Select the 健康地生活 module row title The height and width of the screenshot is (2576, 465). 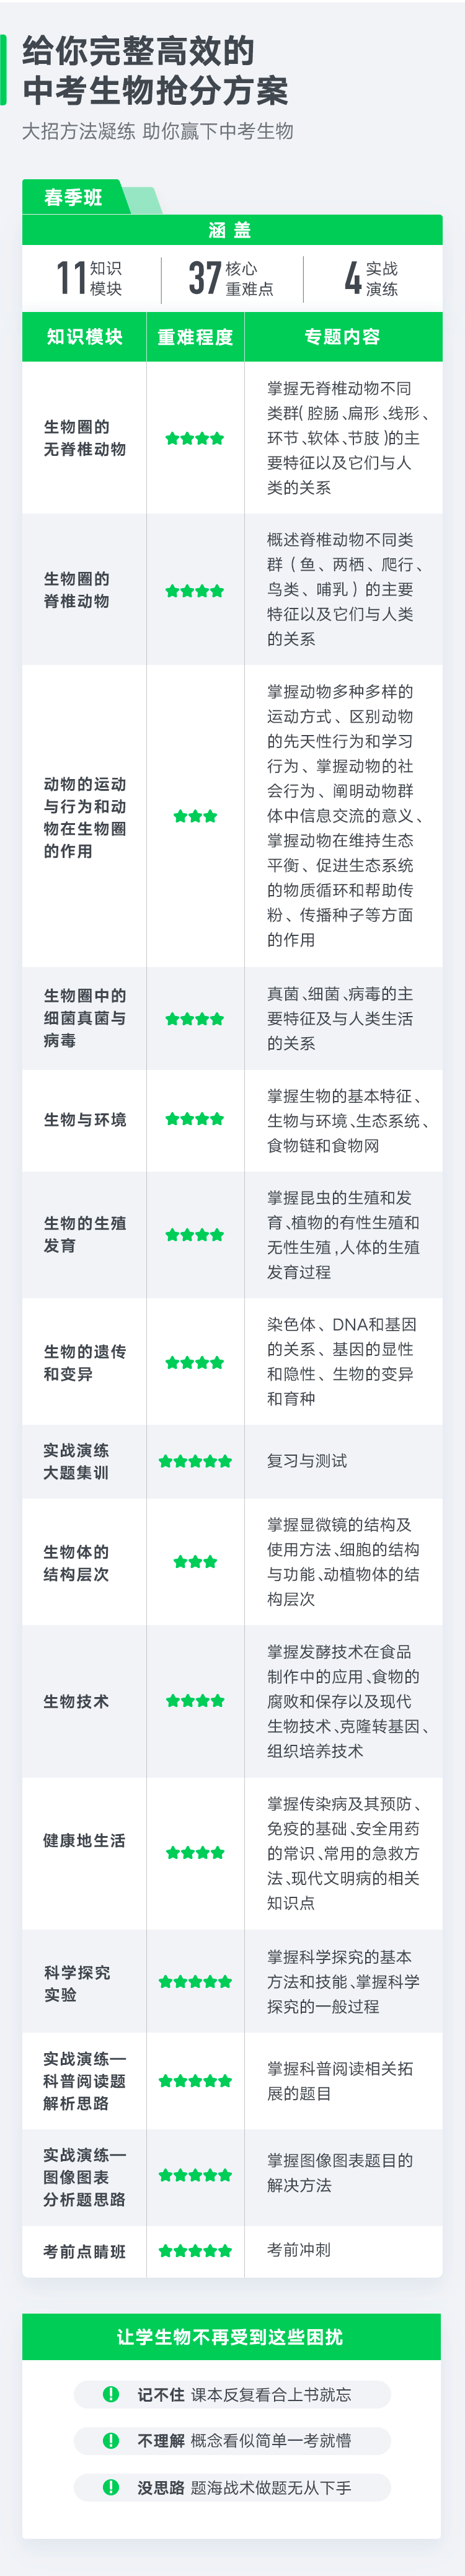[84, 1841]
